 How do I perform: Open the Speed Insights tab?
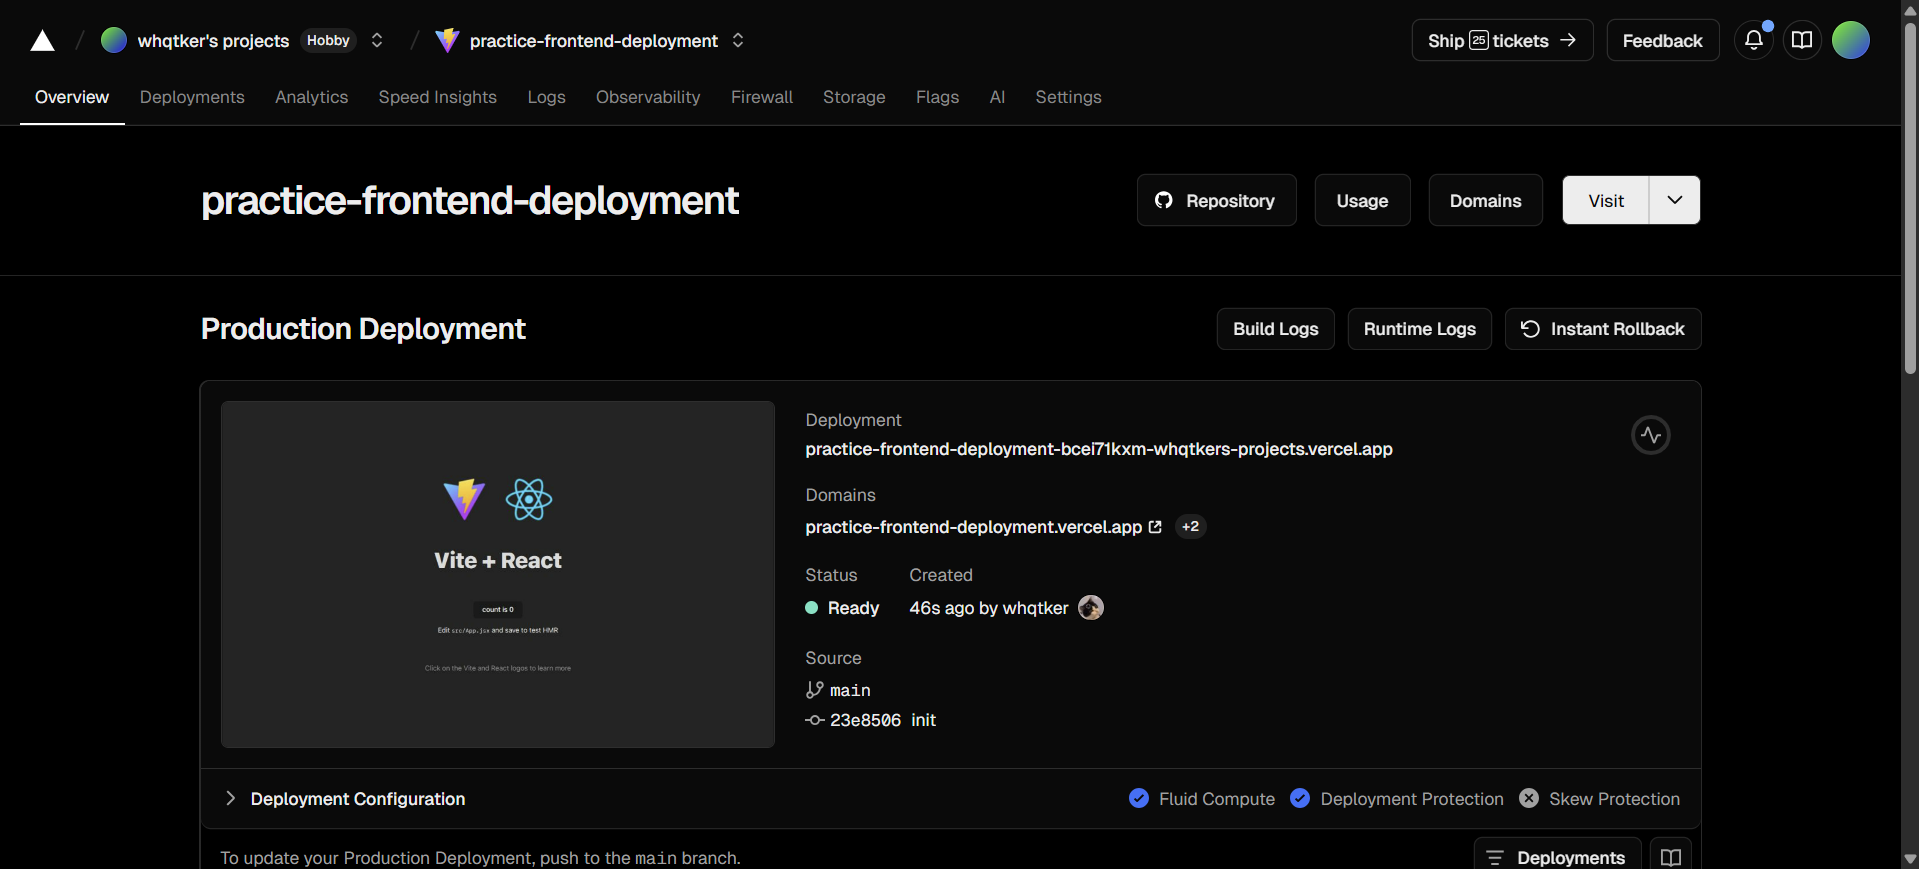pos(438,97)
